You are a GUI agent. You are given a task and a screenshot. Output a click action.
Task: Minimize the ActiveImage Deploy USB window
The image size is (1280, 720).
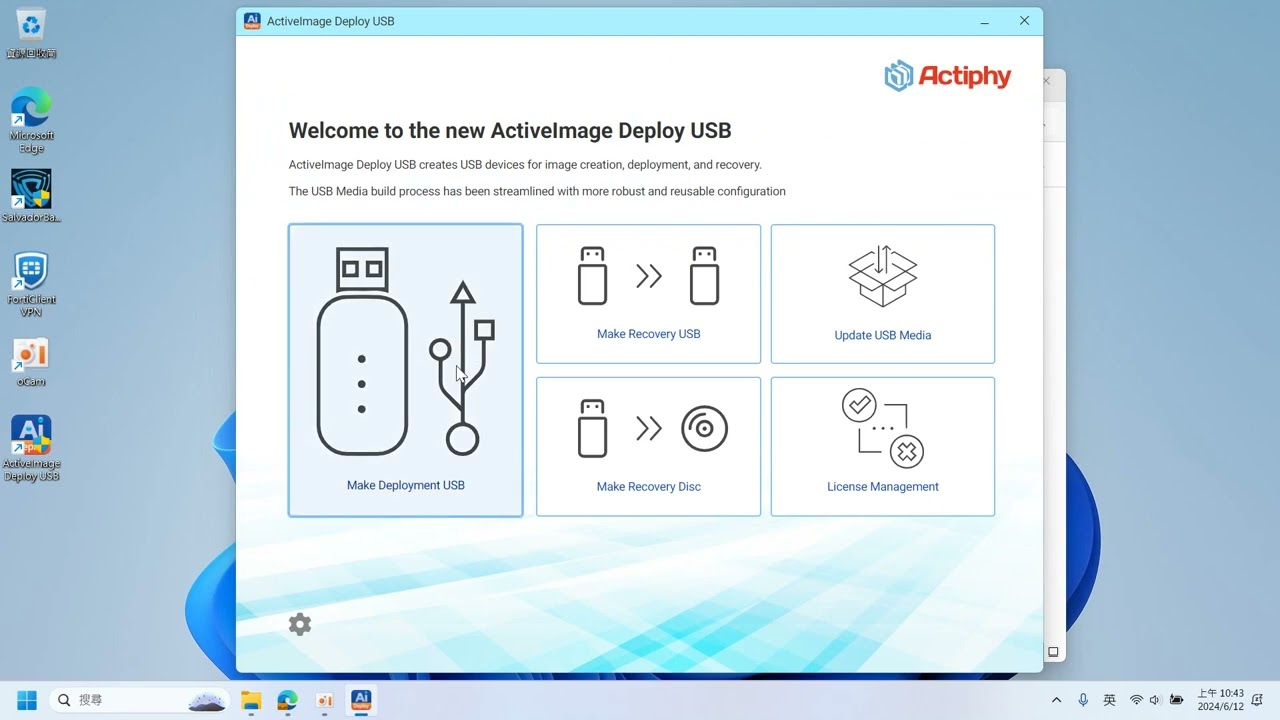pyautogui.click(x=984, y=21)
